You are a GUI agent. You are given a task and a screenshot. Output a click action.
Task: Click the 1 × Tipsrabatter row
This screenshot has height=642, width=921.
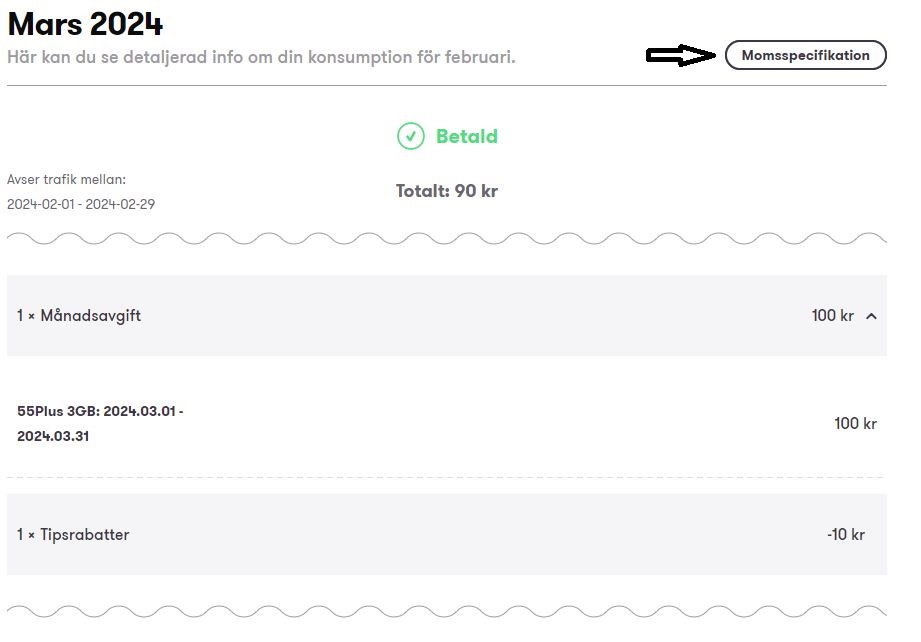click(x=446, y=535)
